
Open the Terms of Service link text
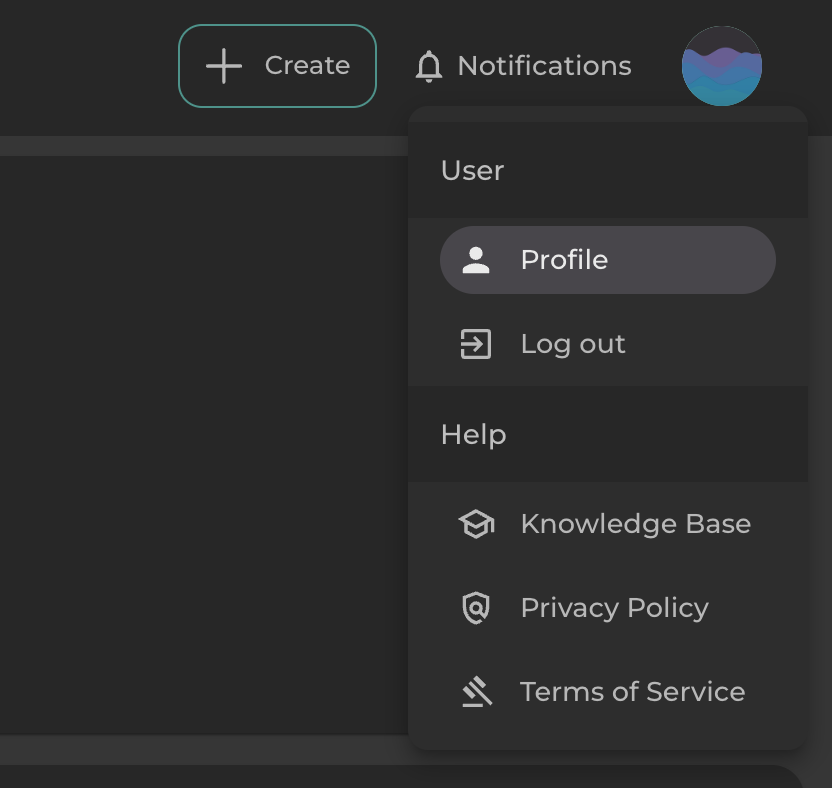(632, 692)
